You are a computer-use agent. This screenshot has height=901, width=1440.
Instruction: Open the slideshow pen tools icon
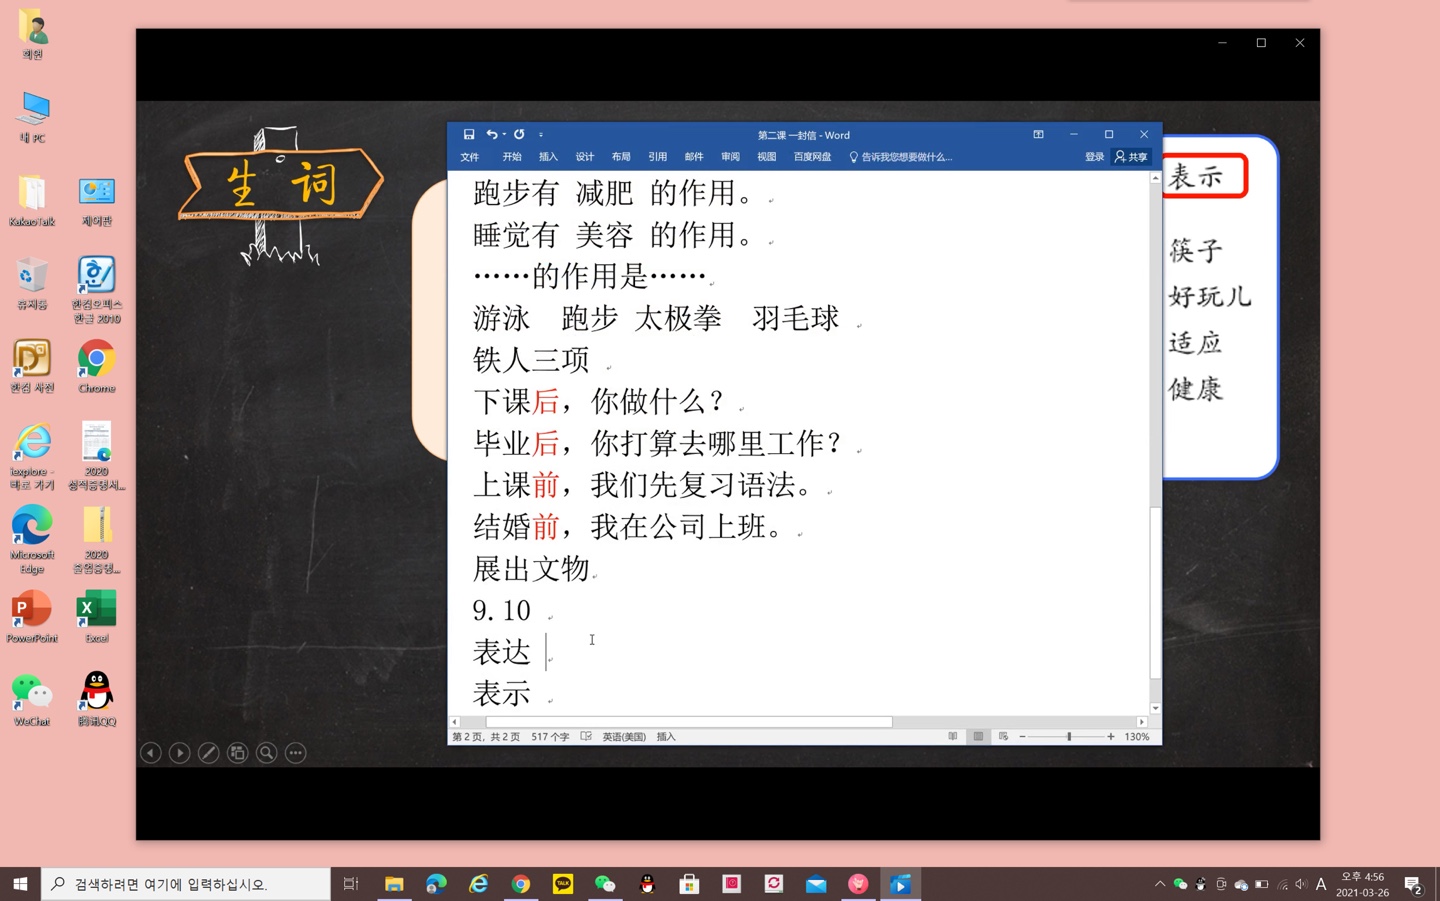208,753
